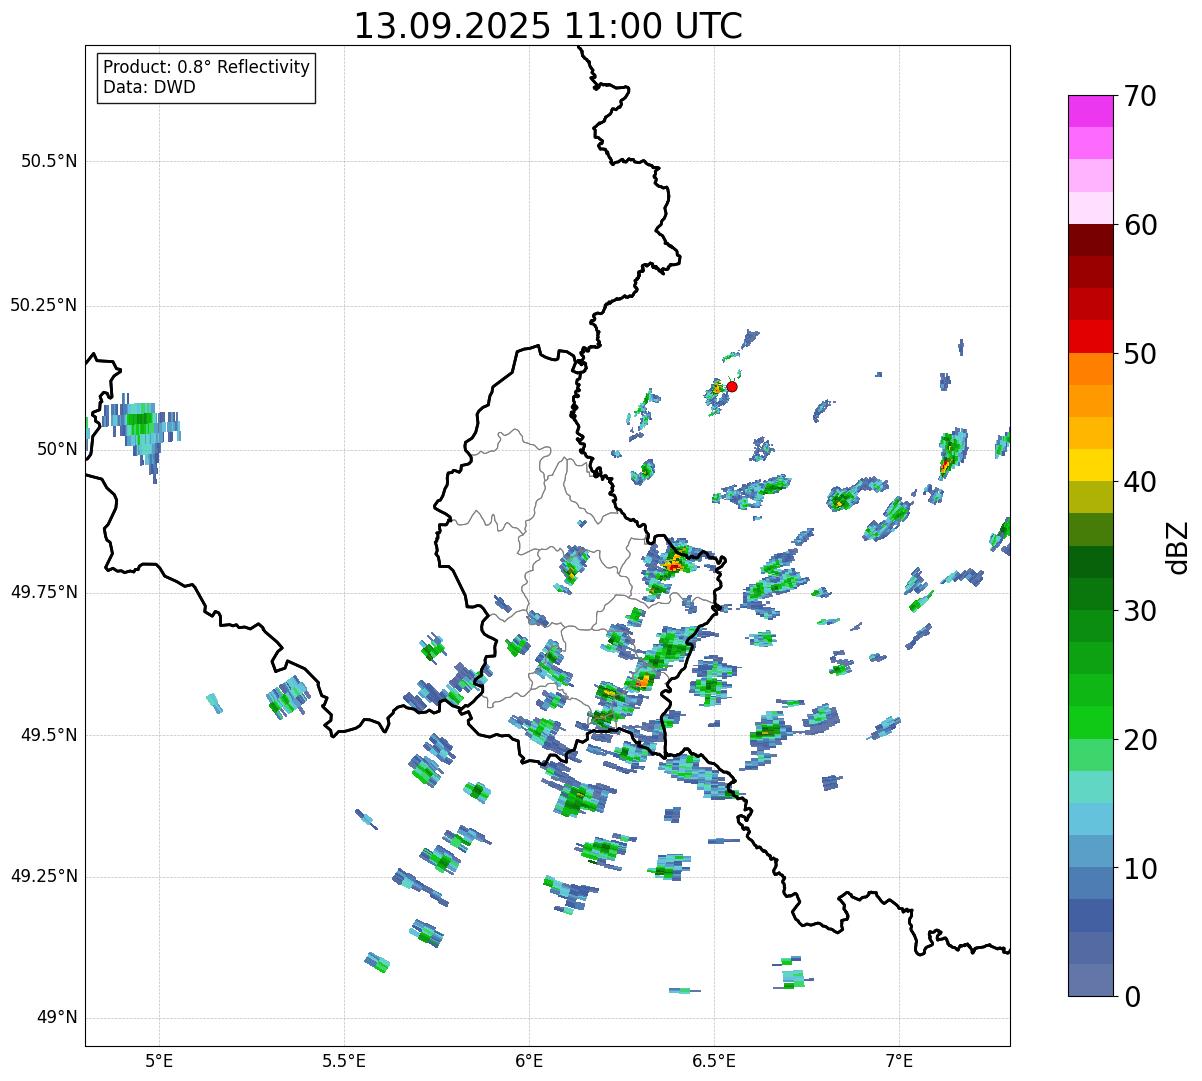
Task: Click the red station marker dot
Action: (x=732, y=386)
